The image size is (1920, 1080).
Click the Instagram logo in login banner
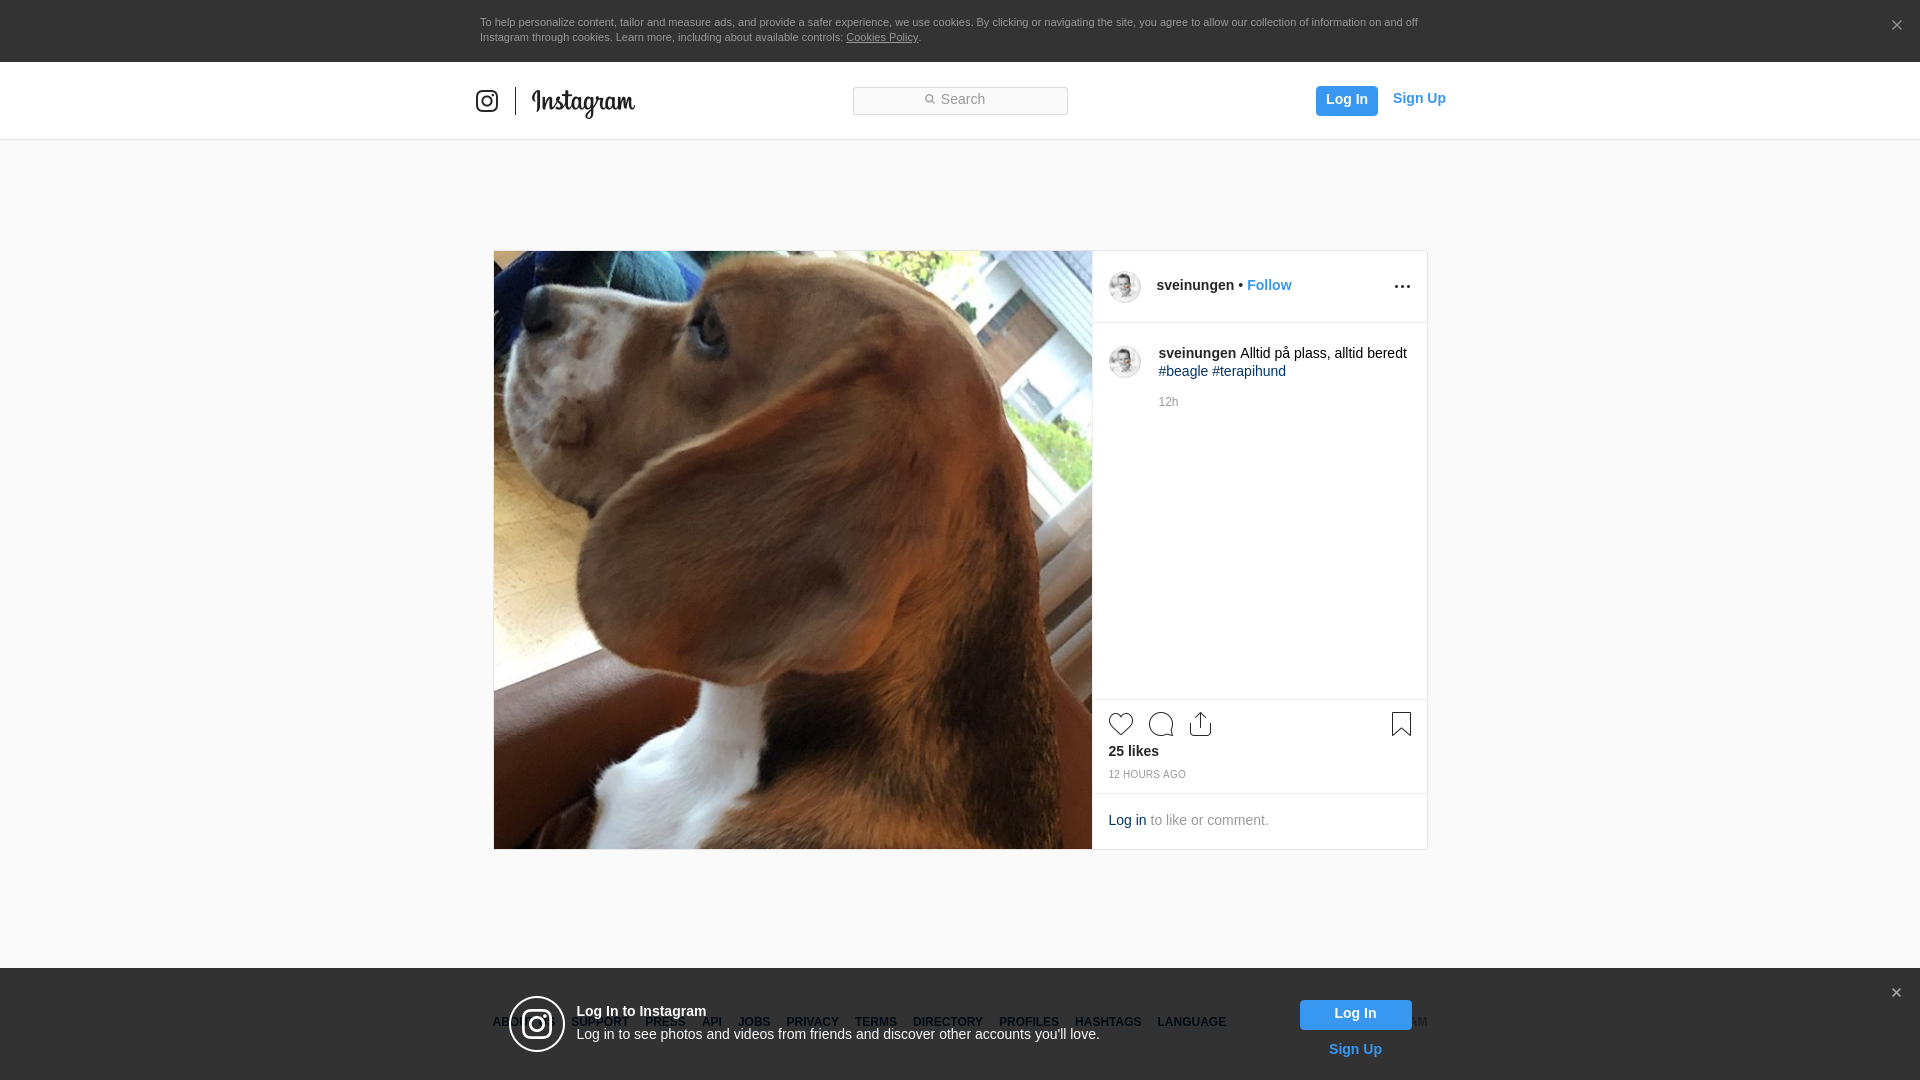[x=537, y=1024]
